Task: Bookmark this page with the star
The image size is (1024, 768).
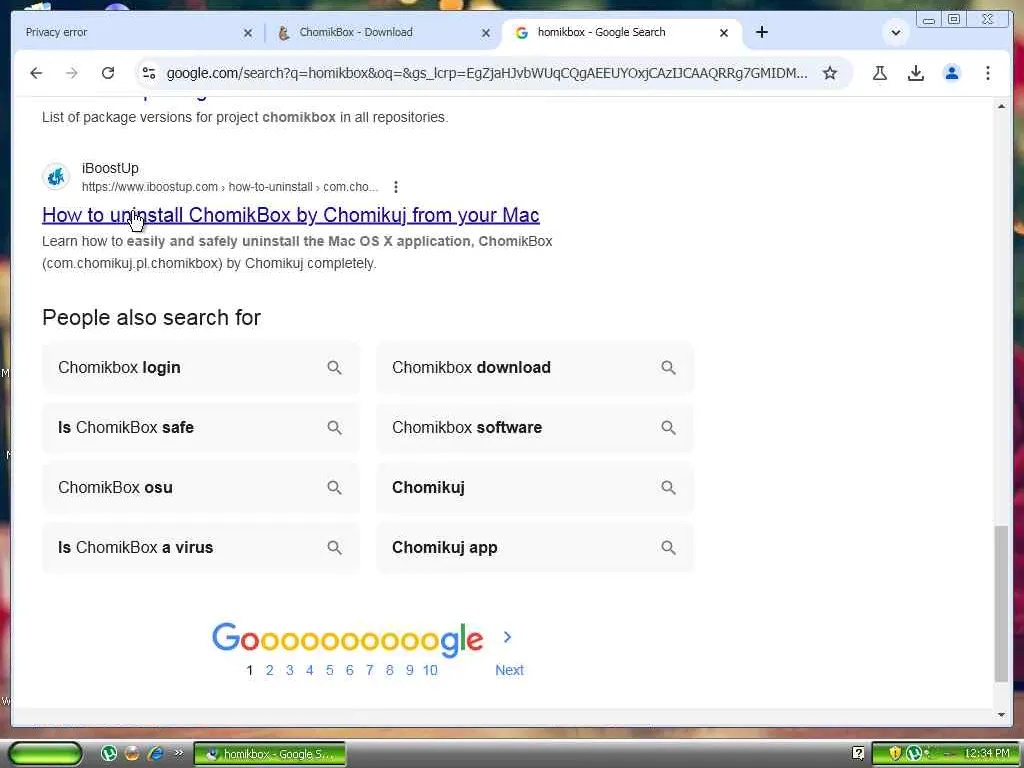Action: point(829,73)
